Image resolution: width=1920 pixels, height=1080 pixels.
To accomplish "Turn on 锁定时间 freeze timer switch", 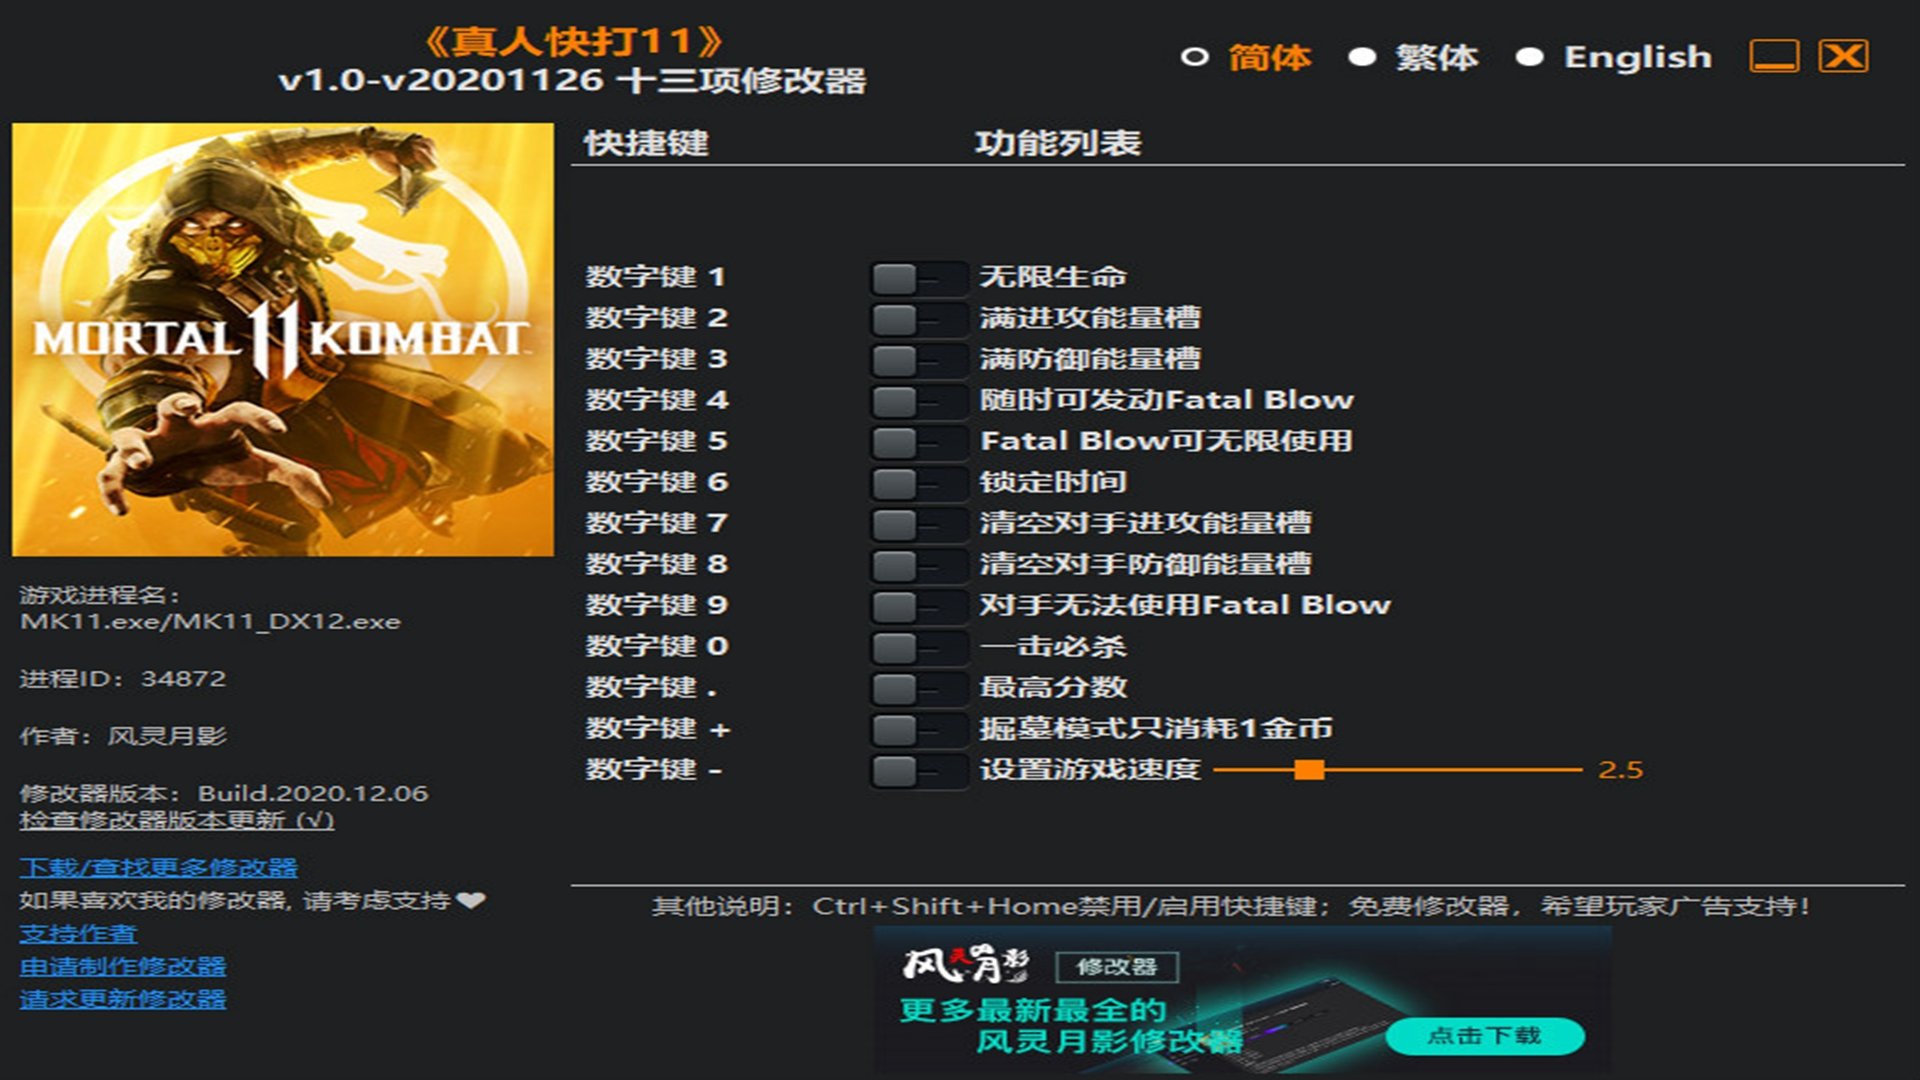I will pyautogui.click(x=916, y=483).
